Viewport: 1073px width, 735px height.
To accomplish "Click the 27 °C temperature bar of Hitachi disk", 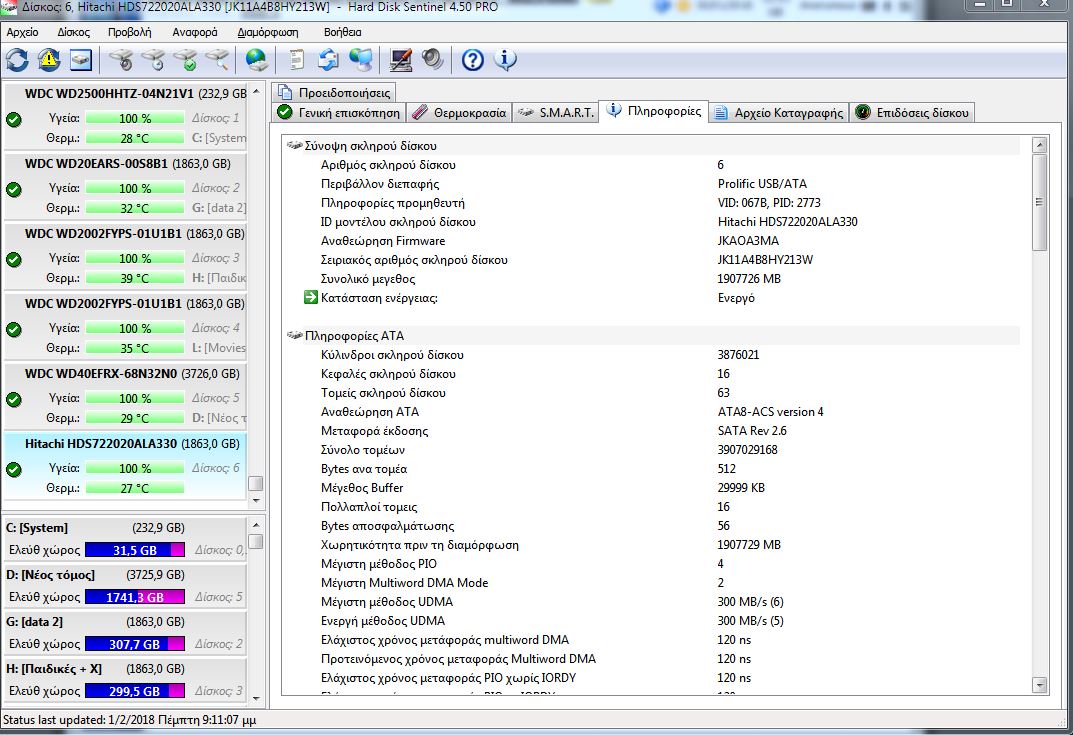I will tap(135, 488).
